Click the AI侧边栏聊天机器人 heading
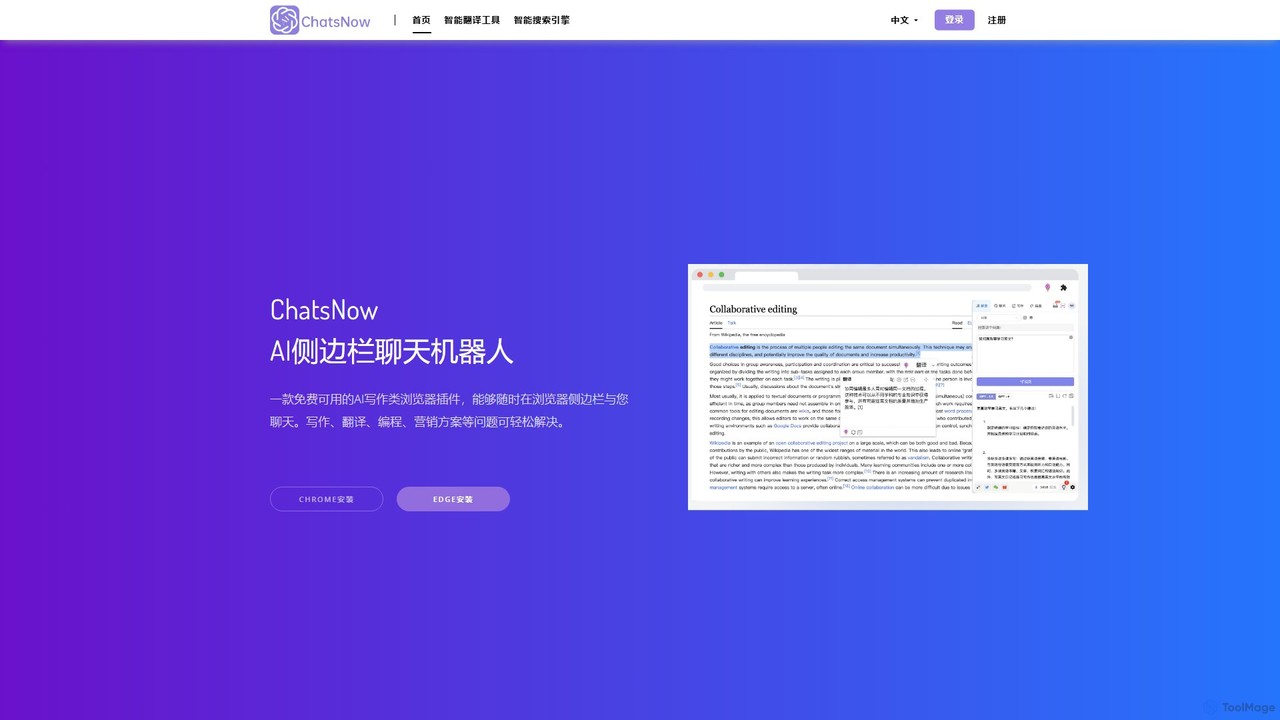This screenshot has height=720, width=1280. [392, 351]
